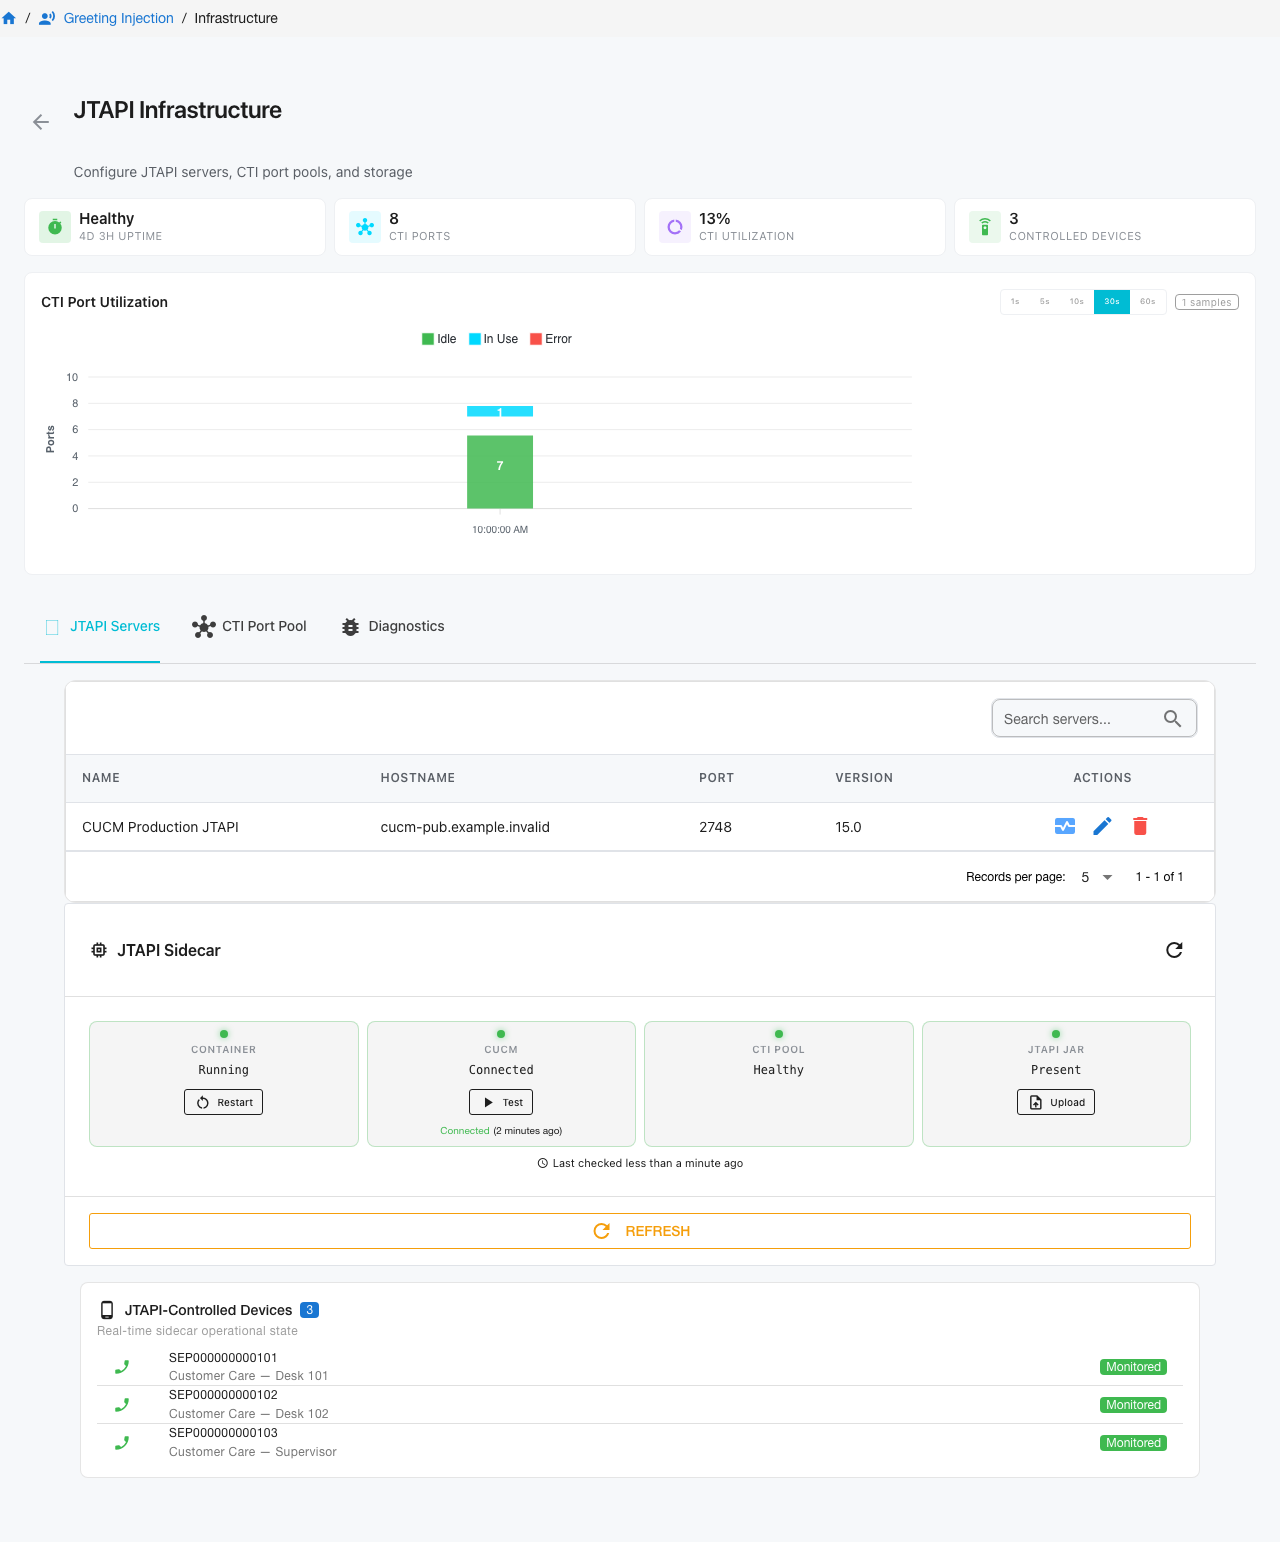Click the handset icon for SEP000000000103

[122, 1443]
